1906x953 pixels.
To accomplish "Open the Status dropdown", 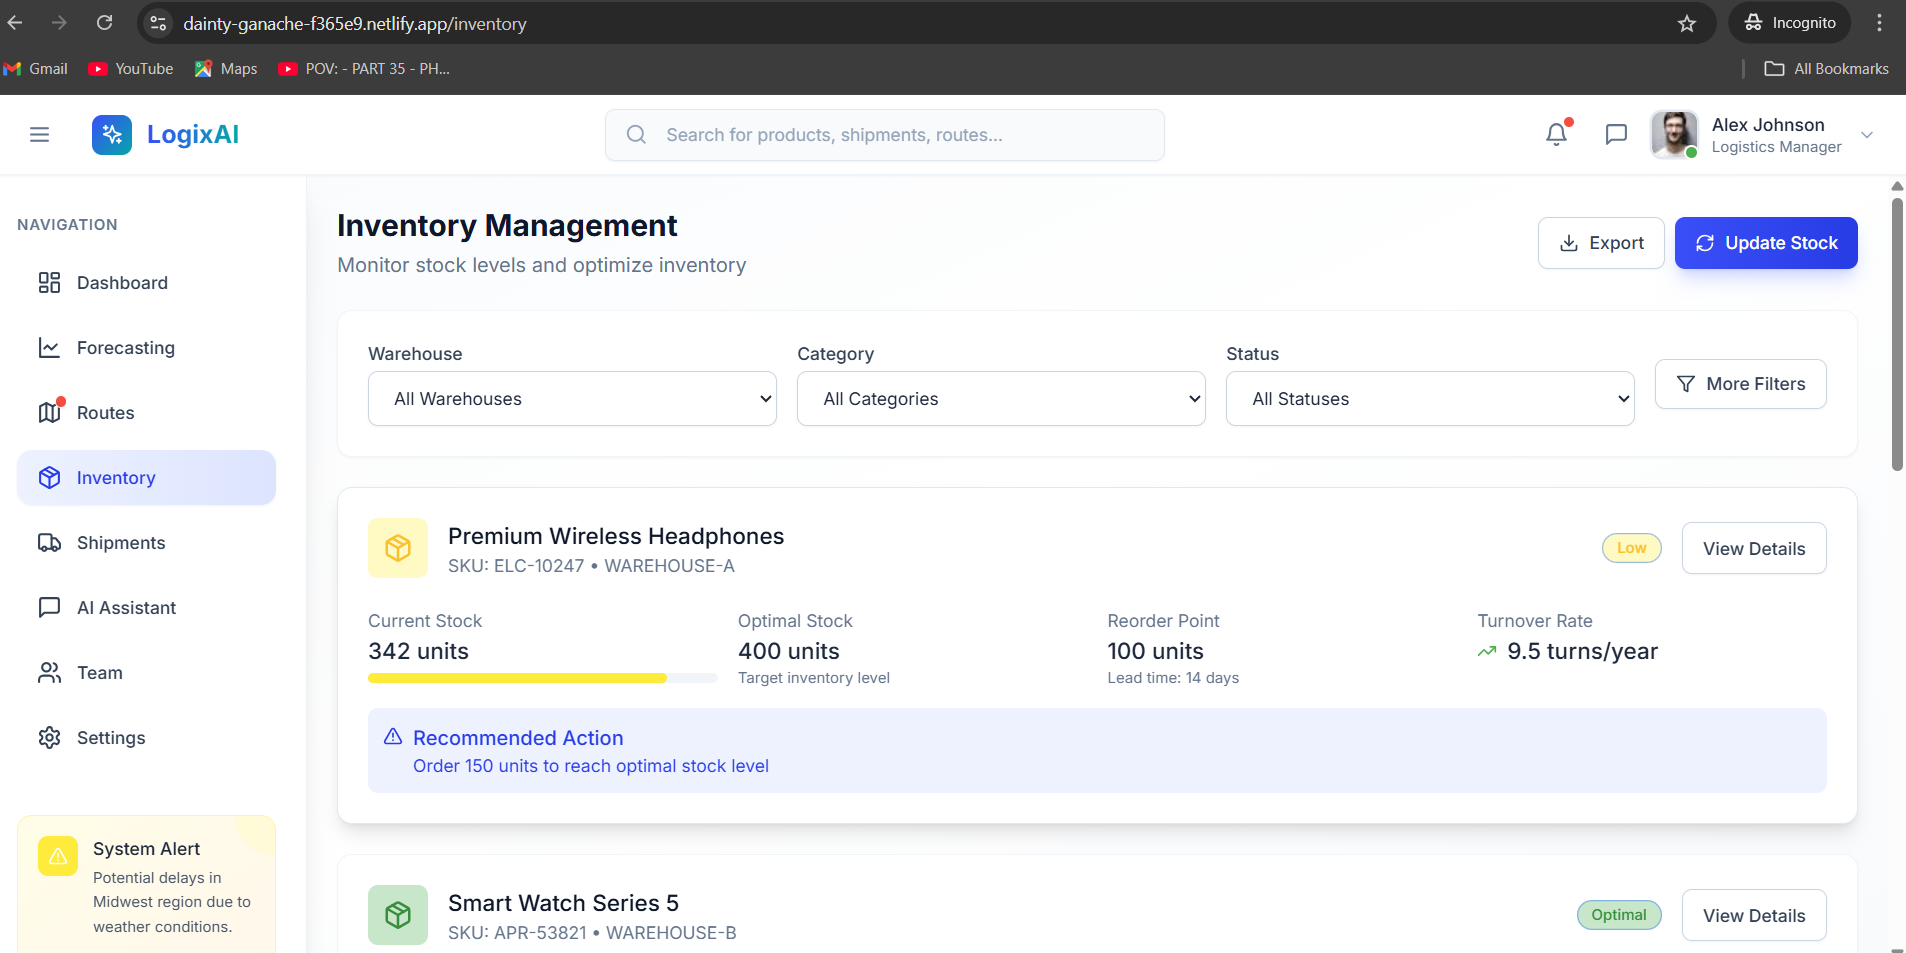I will (1430, 399).
